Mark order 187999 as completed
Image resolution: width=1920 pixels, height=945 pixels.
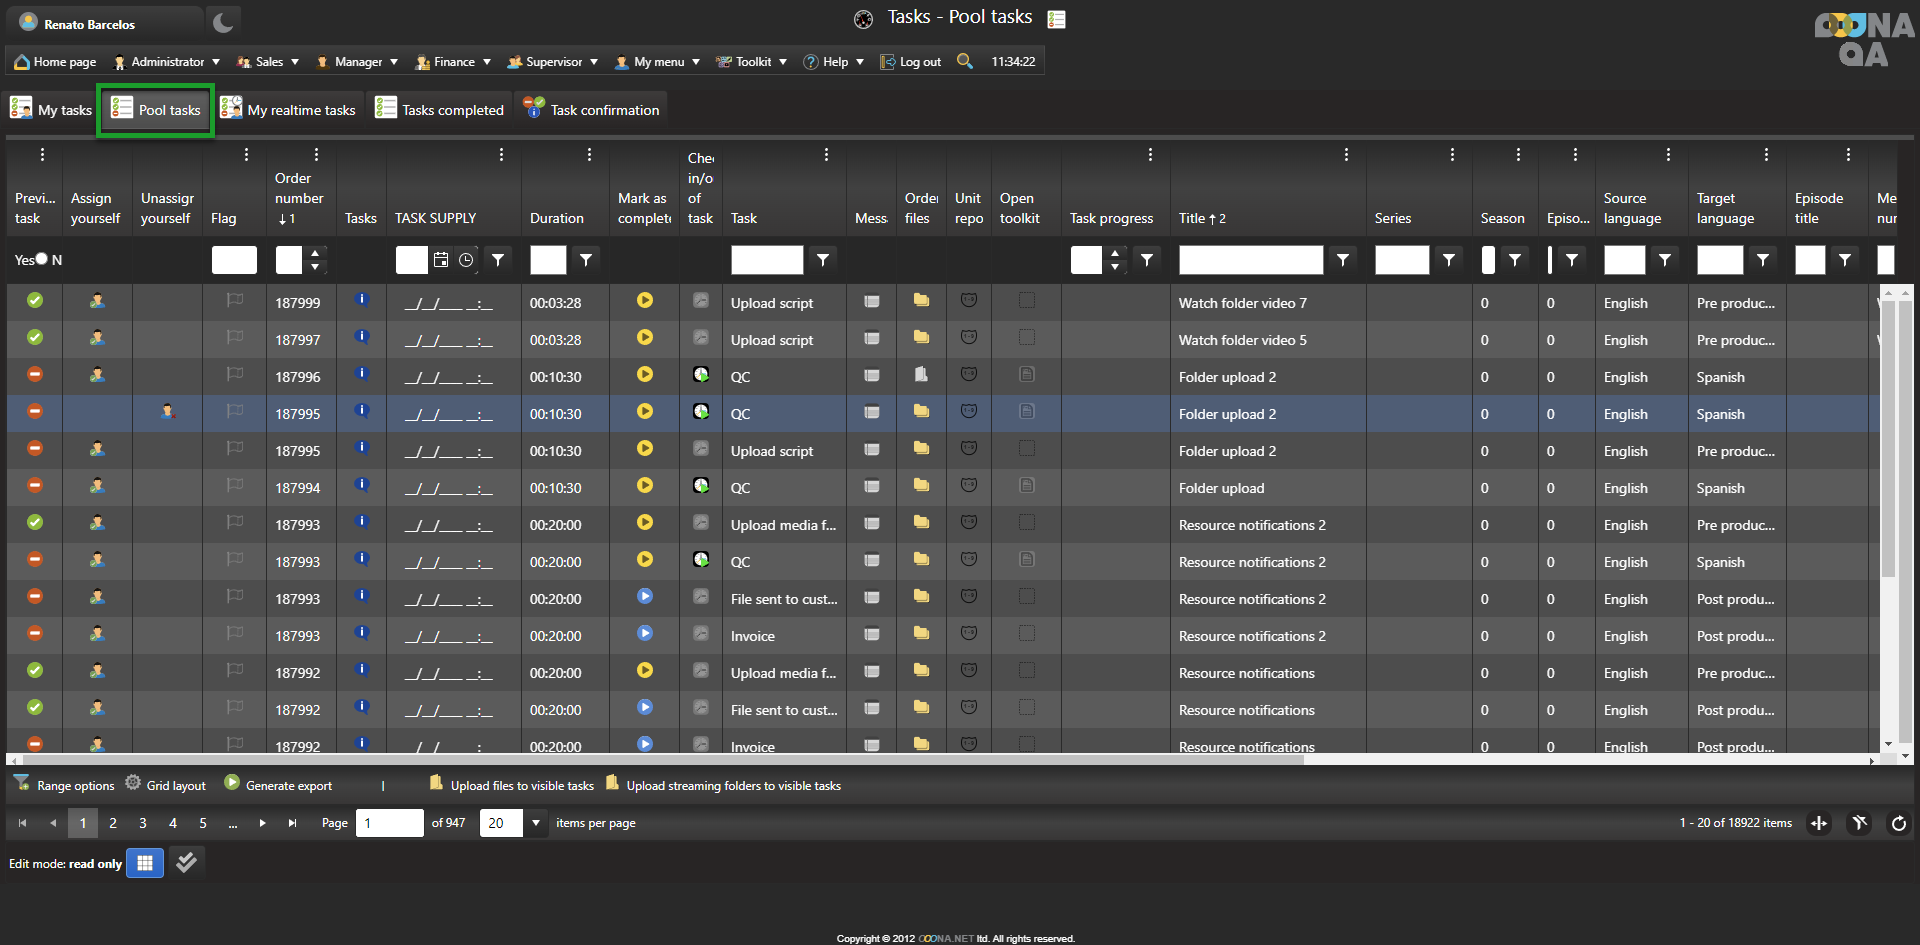pos(645,301)
